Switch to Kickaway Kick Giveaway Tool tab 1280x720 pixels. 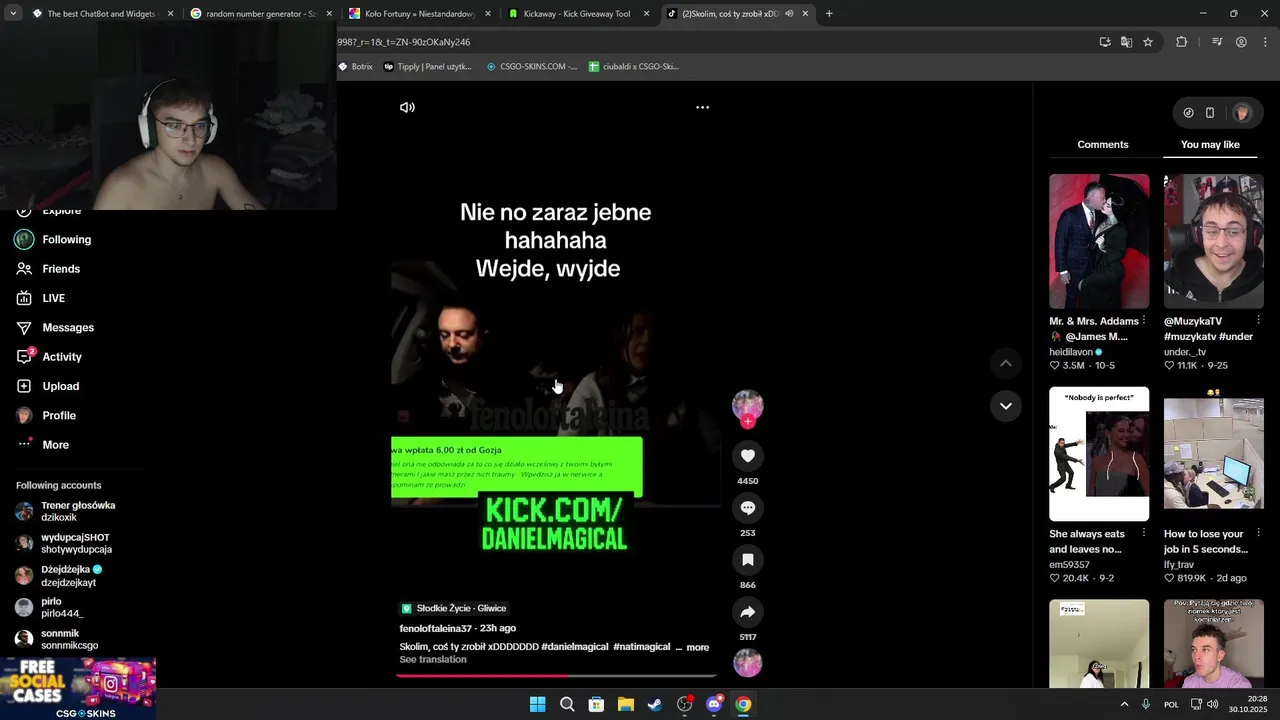point(578,14)
